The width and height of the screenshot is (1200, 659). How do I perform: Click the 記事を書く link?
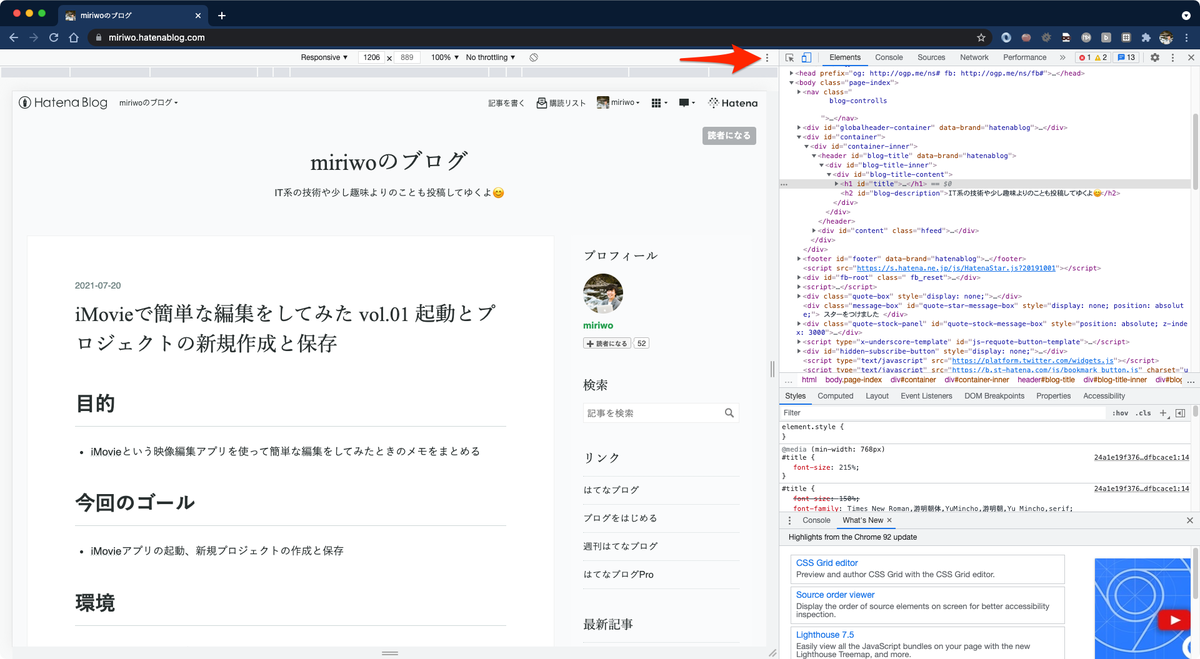(x=506, y=103)
